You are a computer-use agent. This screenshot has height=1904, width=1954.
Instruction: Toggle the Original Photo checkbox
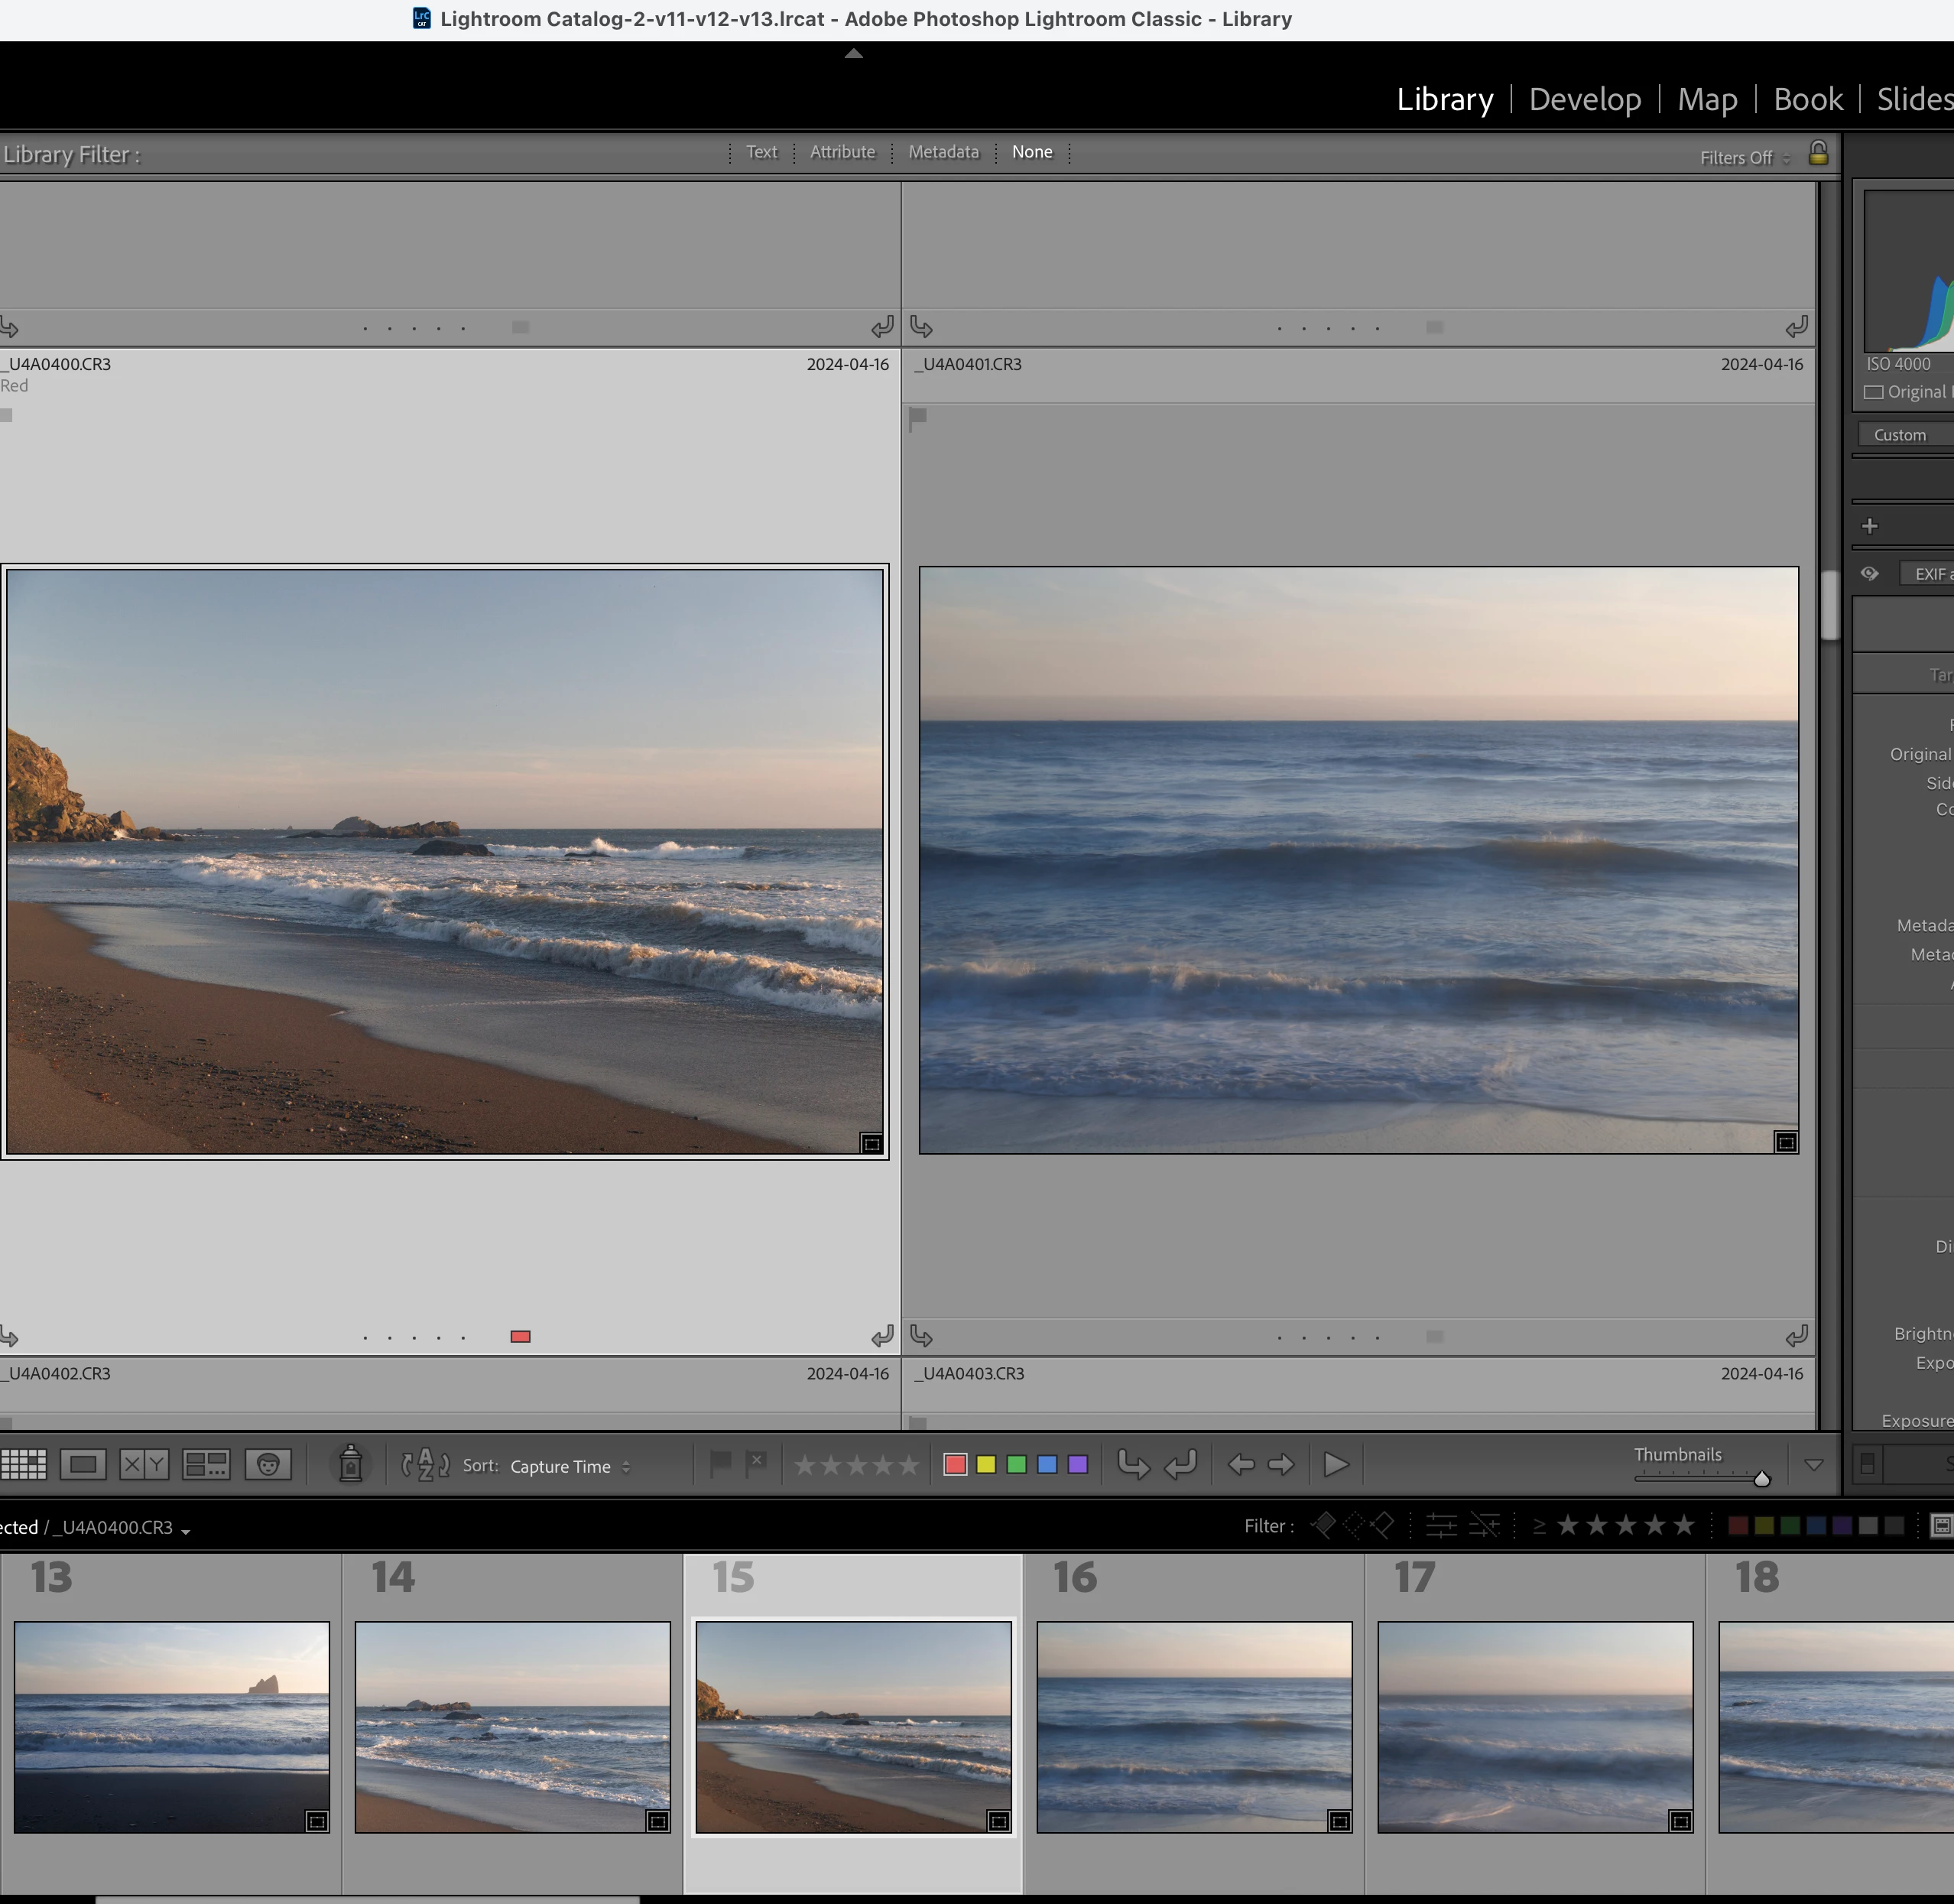tap(1874, 392)
